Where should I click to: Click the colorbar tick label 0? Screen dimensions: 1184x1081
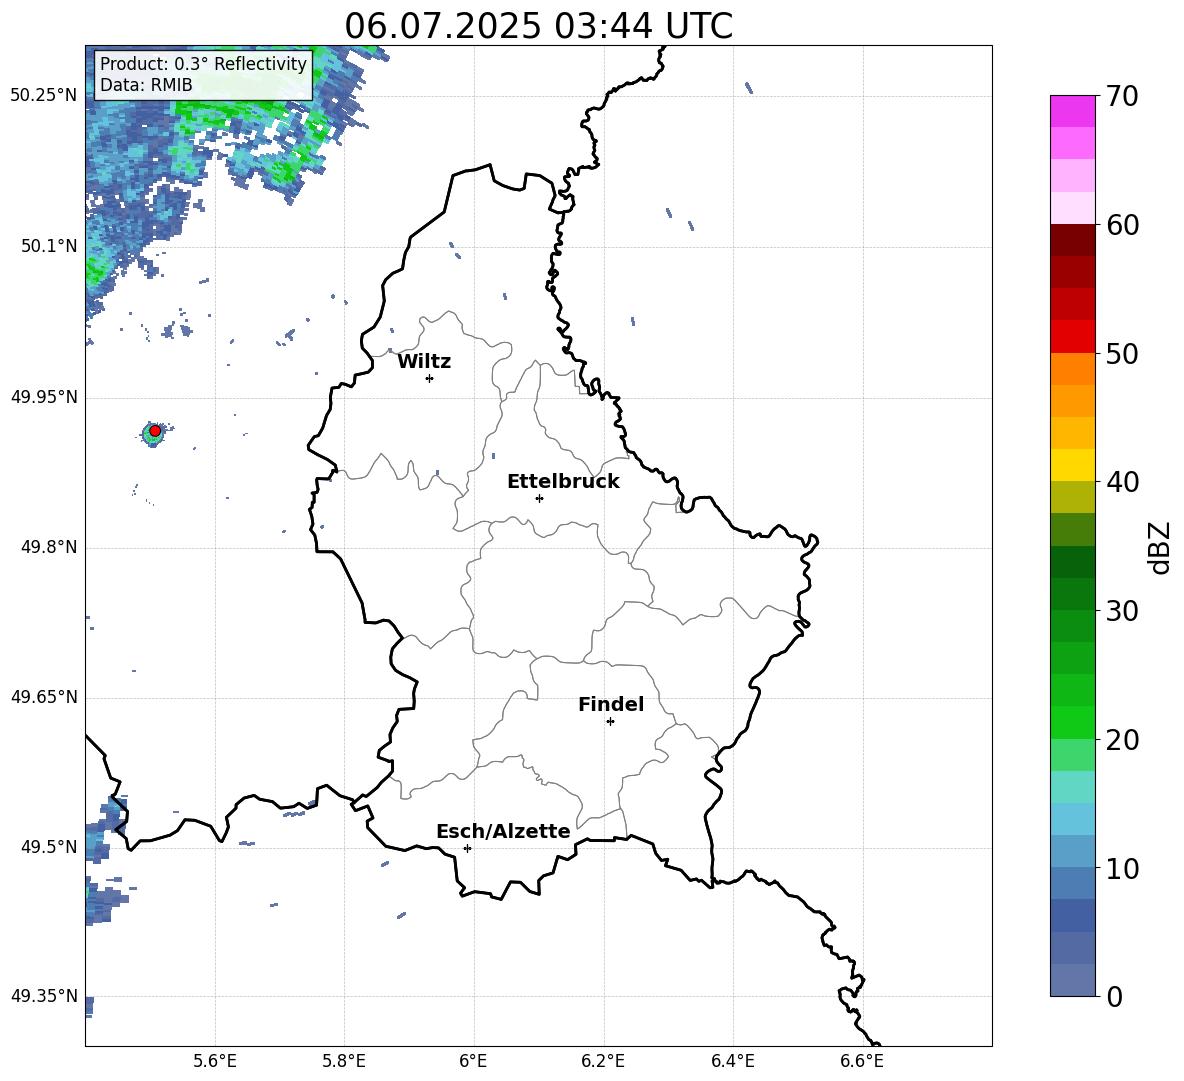pyautogui.click(x=1114, y=996)
